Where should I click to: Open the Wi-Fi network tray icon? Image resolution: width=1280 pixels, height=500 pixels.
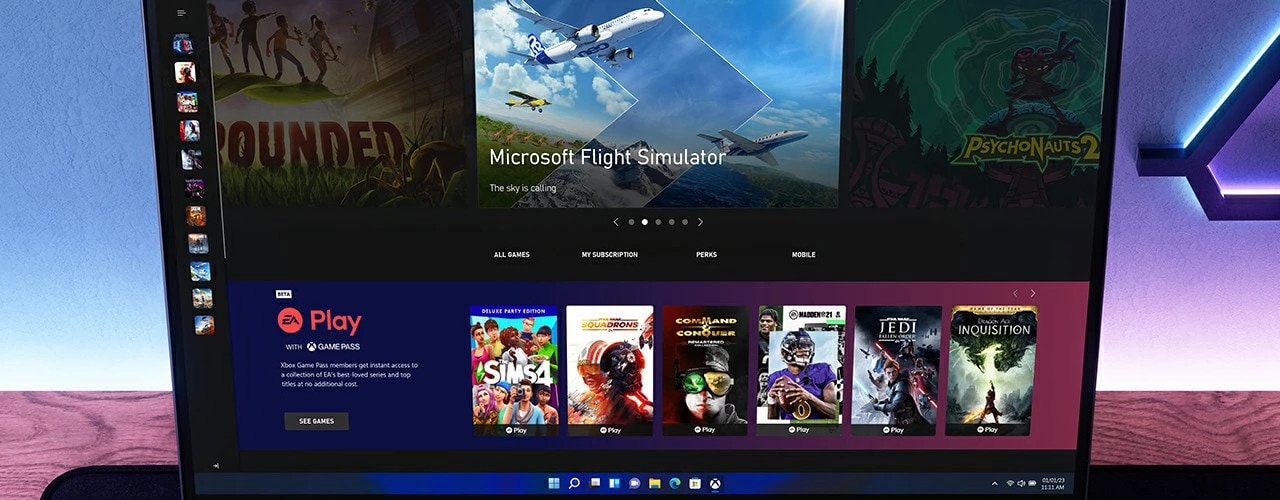[1009, 484]
